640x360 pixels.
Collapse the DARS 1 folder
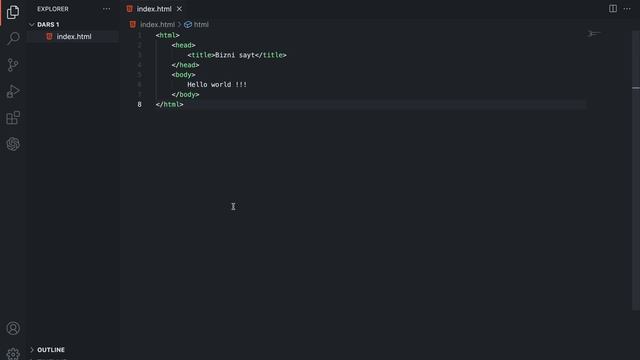pyautogui.click(x=48, y=24)
